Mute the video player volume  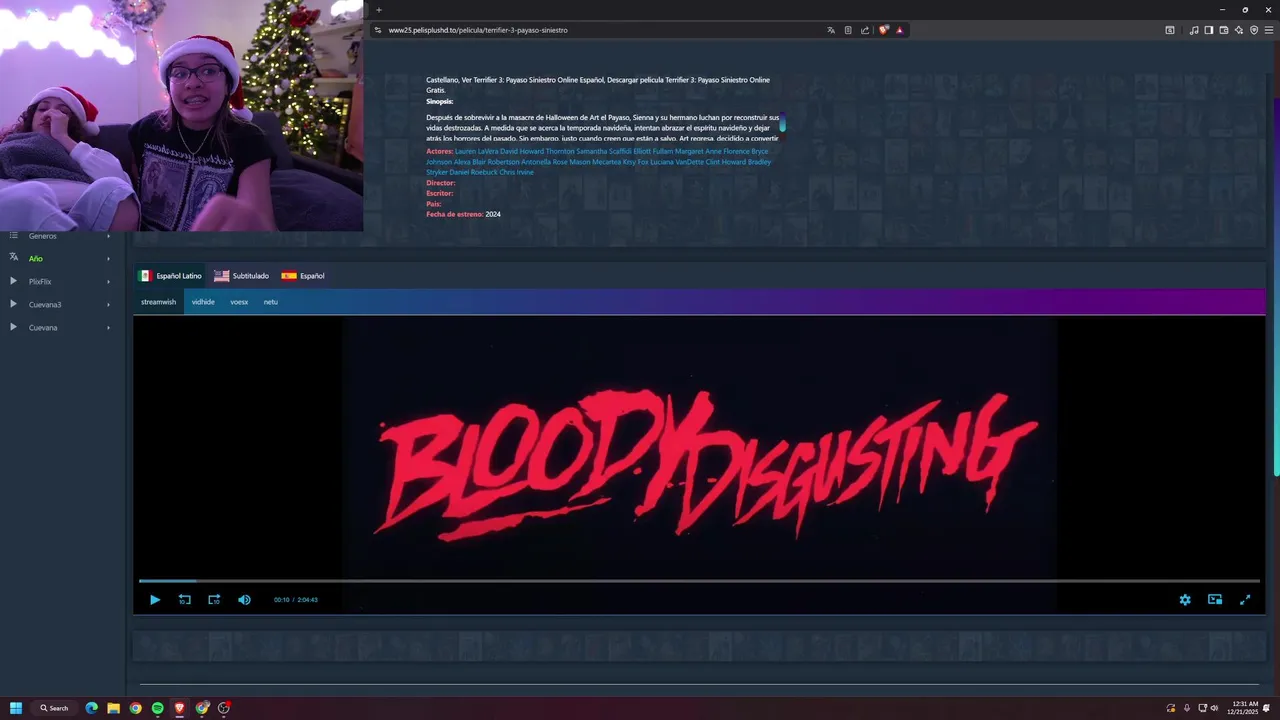click(x=244, y=600)
